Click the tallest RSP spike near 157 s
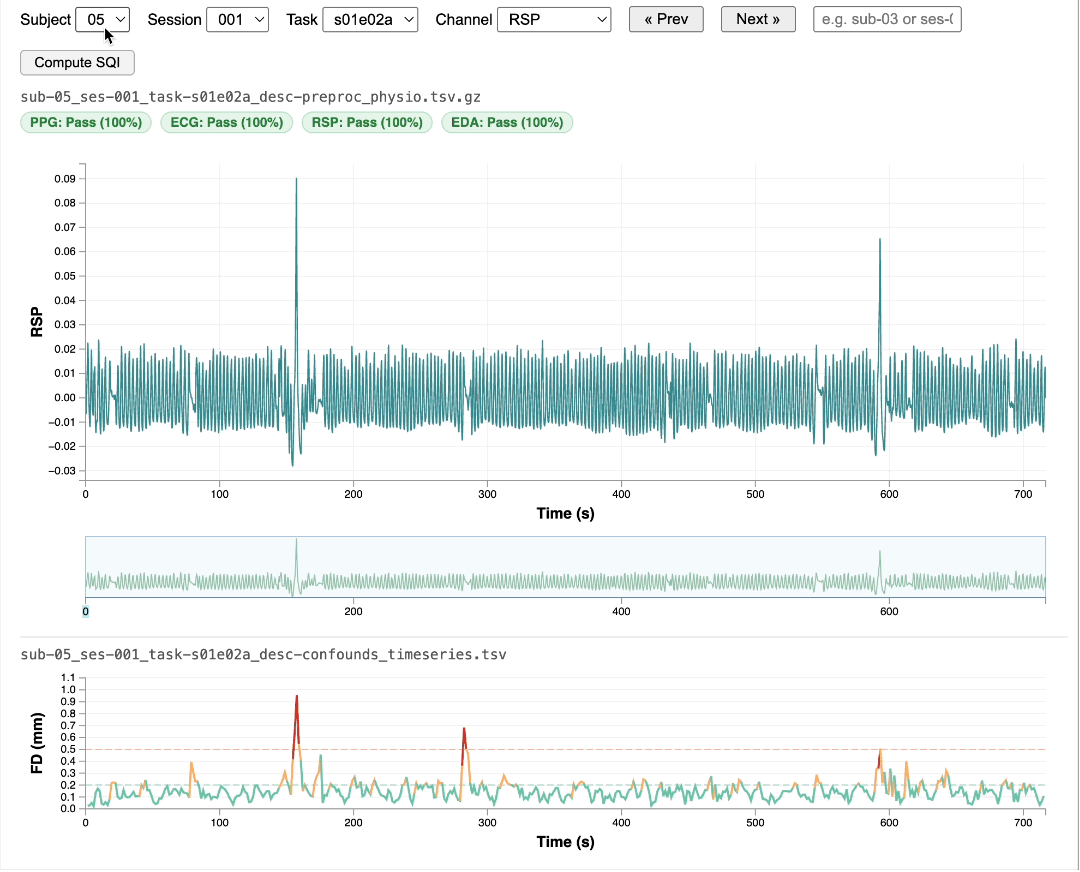1080x872 pixels. 296,182
